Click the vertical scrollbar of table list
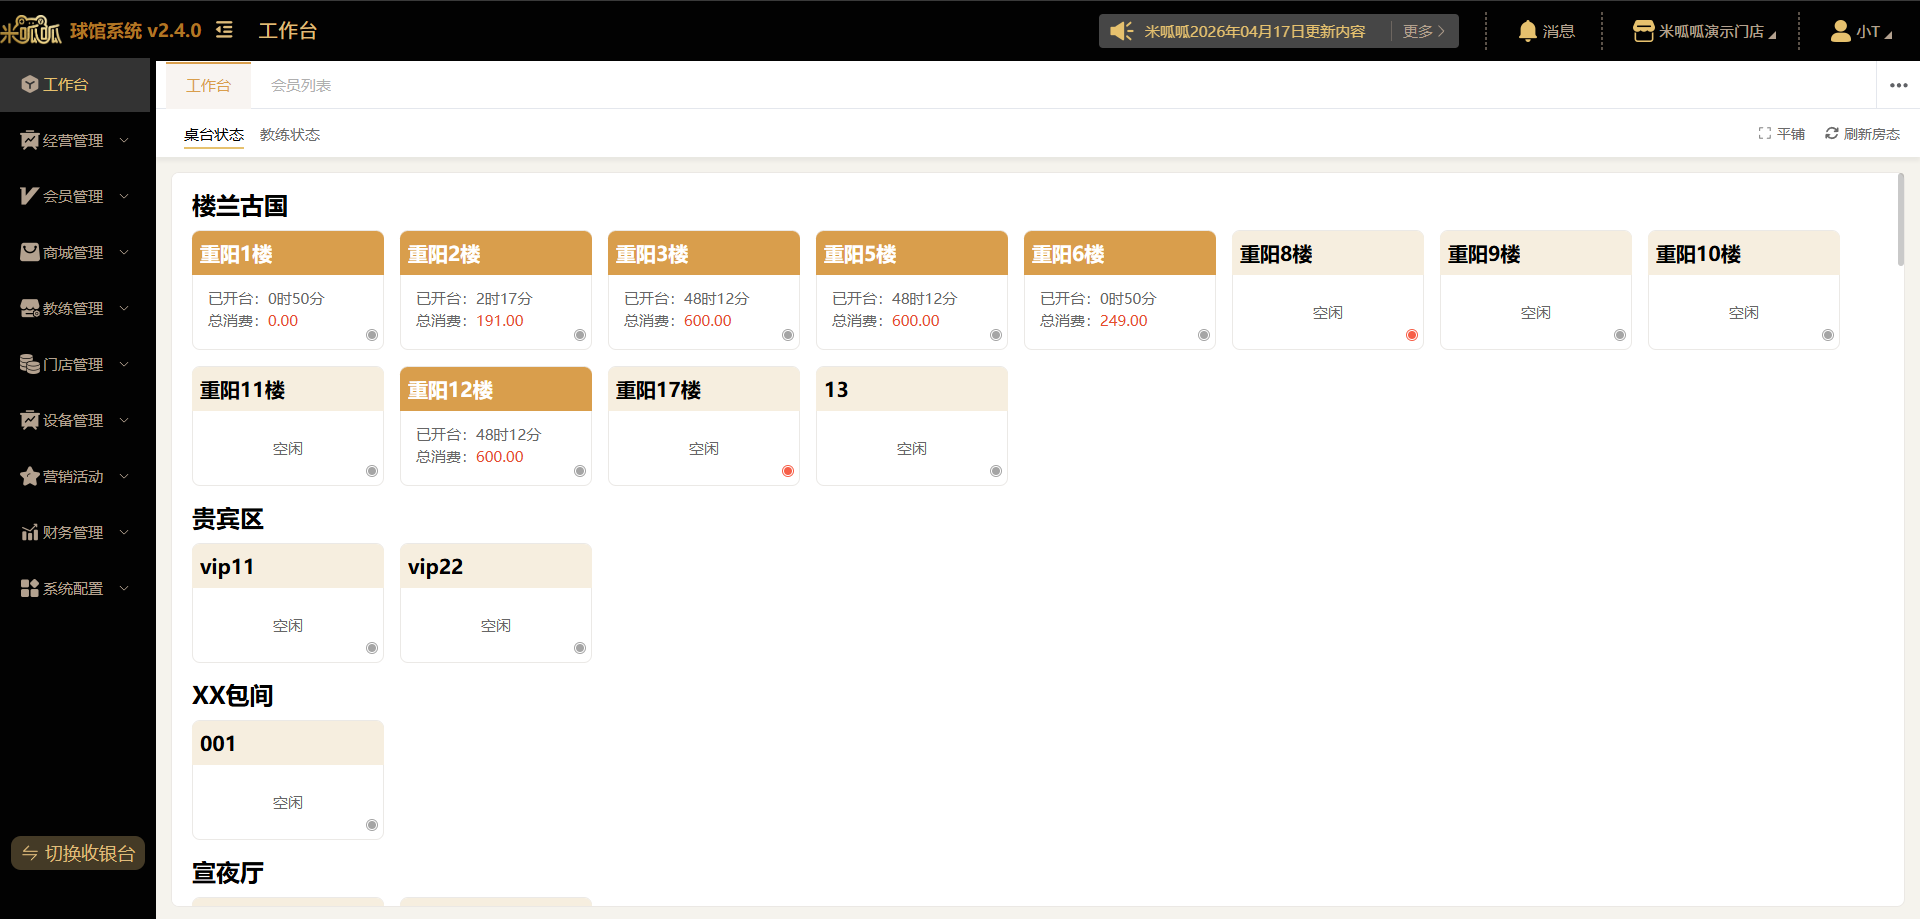The image size is (1920, 919). coord(1901,220)
